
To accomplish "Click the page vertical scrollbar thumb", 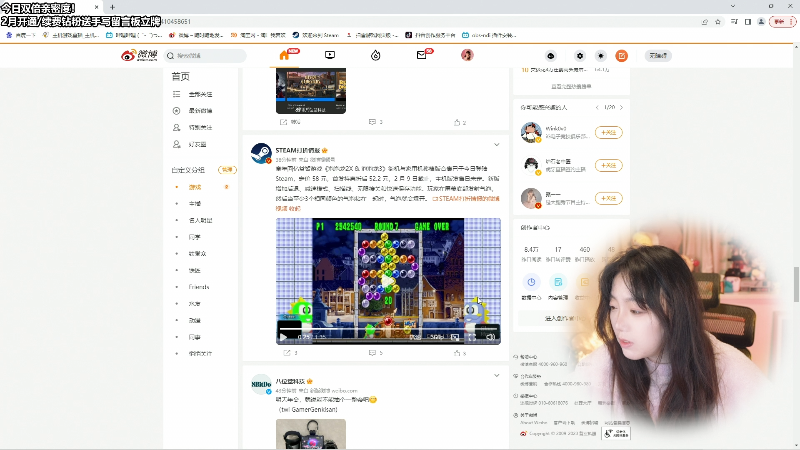I will (x=796, y=284).
